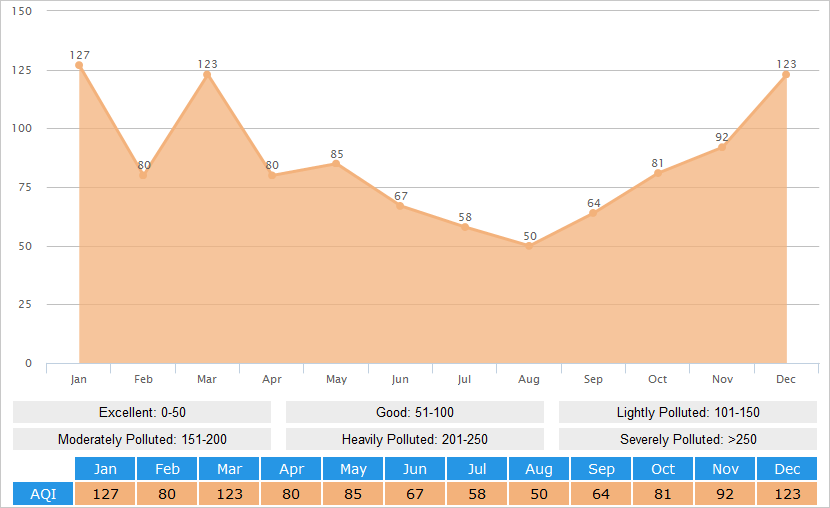
Task: Click the blue Oct table header cell
Action: [663, 469]
